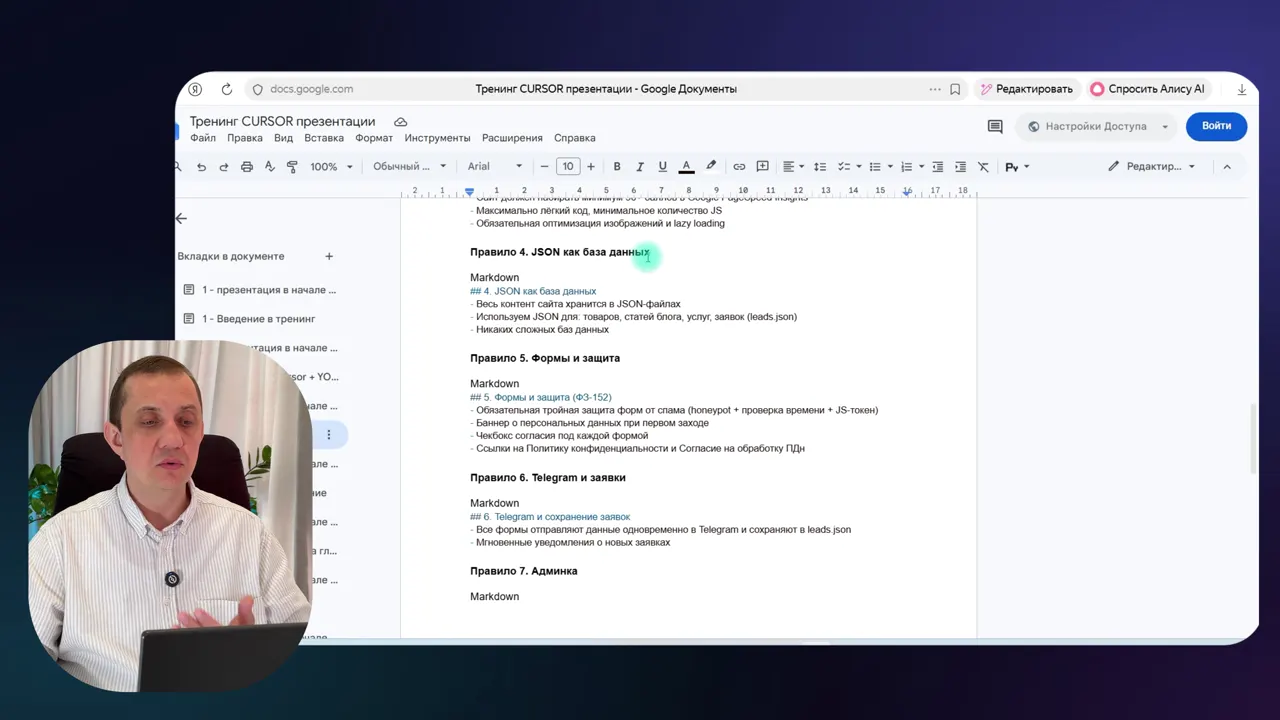Image resolution: width=1280 pixels, height=720 pixels.
Task: Open the Файл menu
Action: point(203,138)
